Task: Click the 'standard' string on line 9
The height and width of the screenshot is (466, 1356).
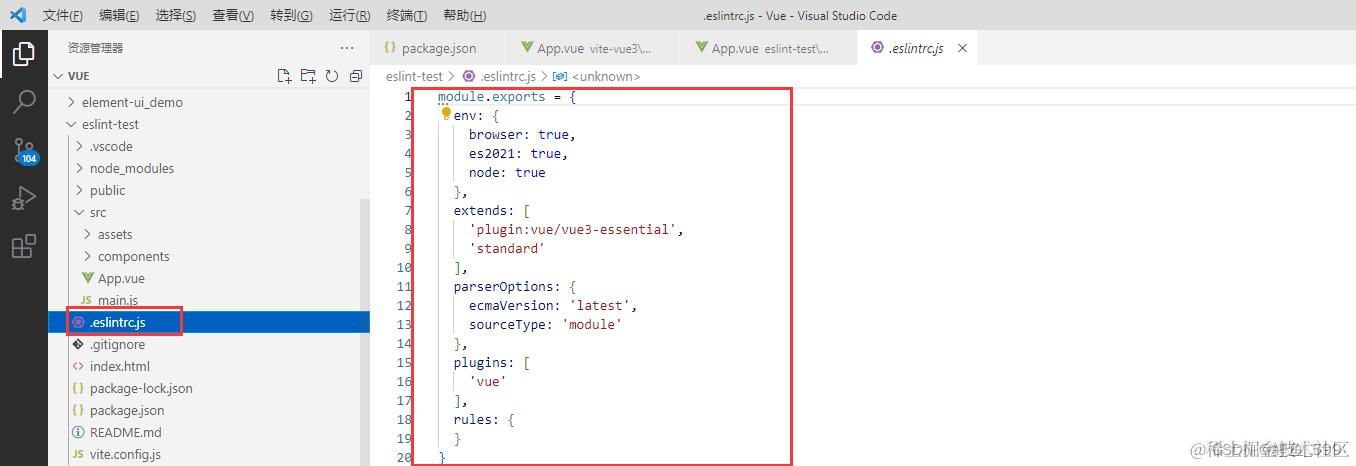Action: [x=507, y=249]
